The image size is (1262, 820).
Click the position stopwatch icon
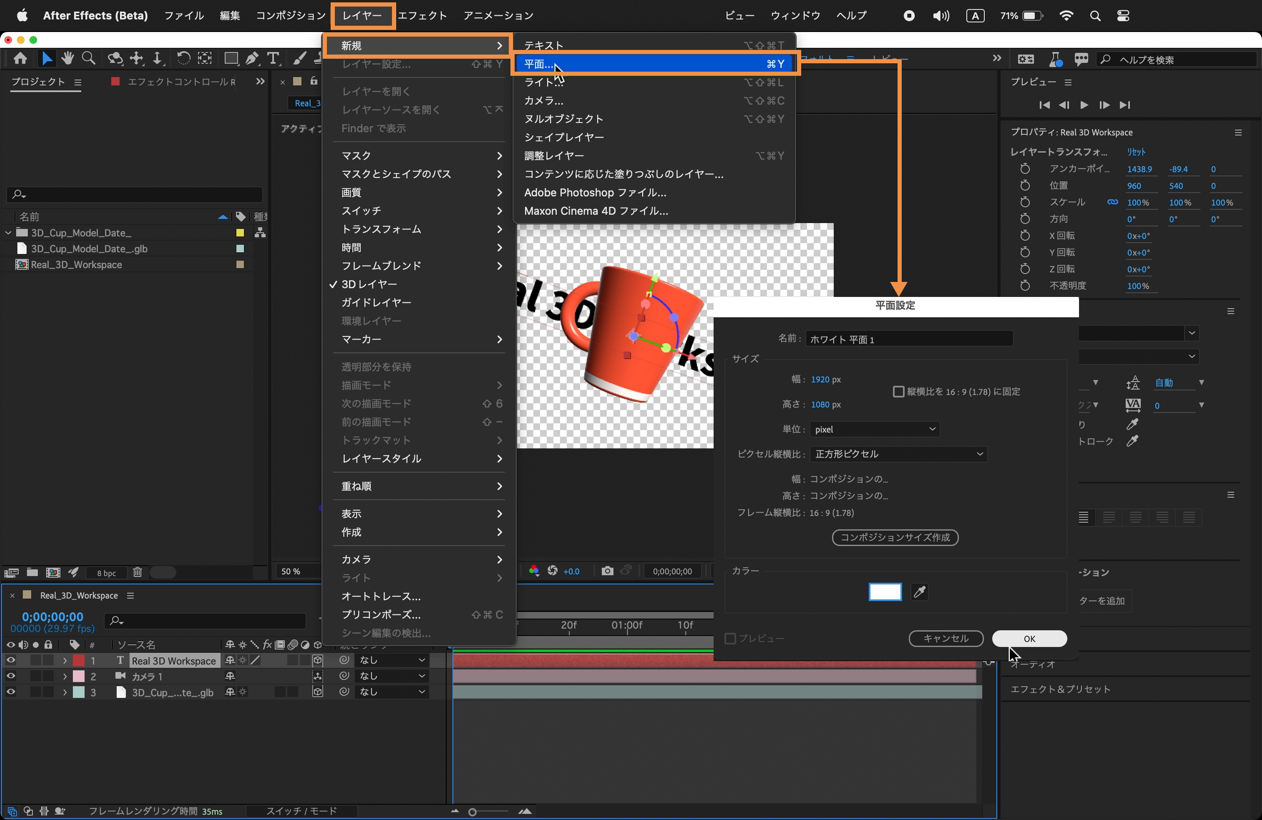[1025, 186]
